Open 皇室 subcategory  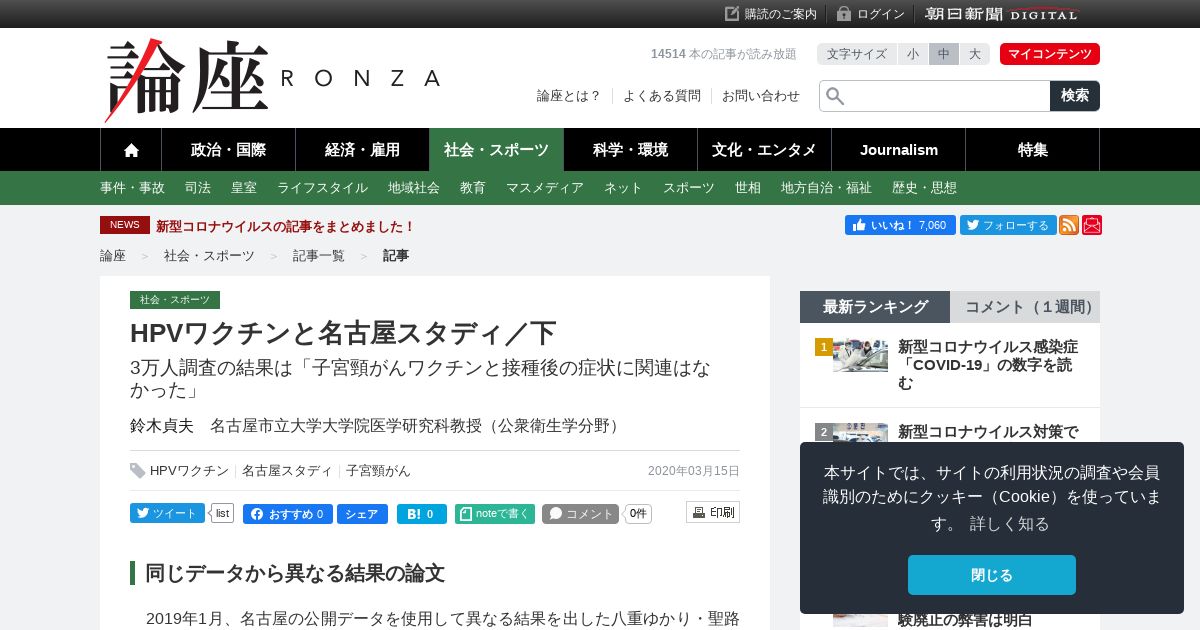click(x=244, y=188)
